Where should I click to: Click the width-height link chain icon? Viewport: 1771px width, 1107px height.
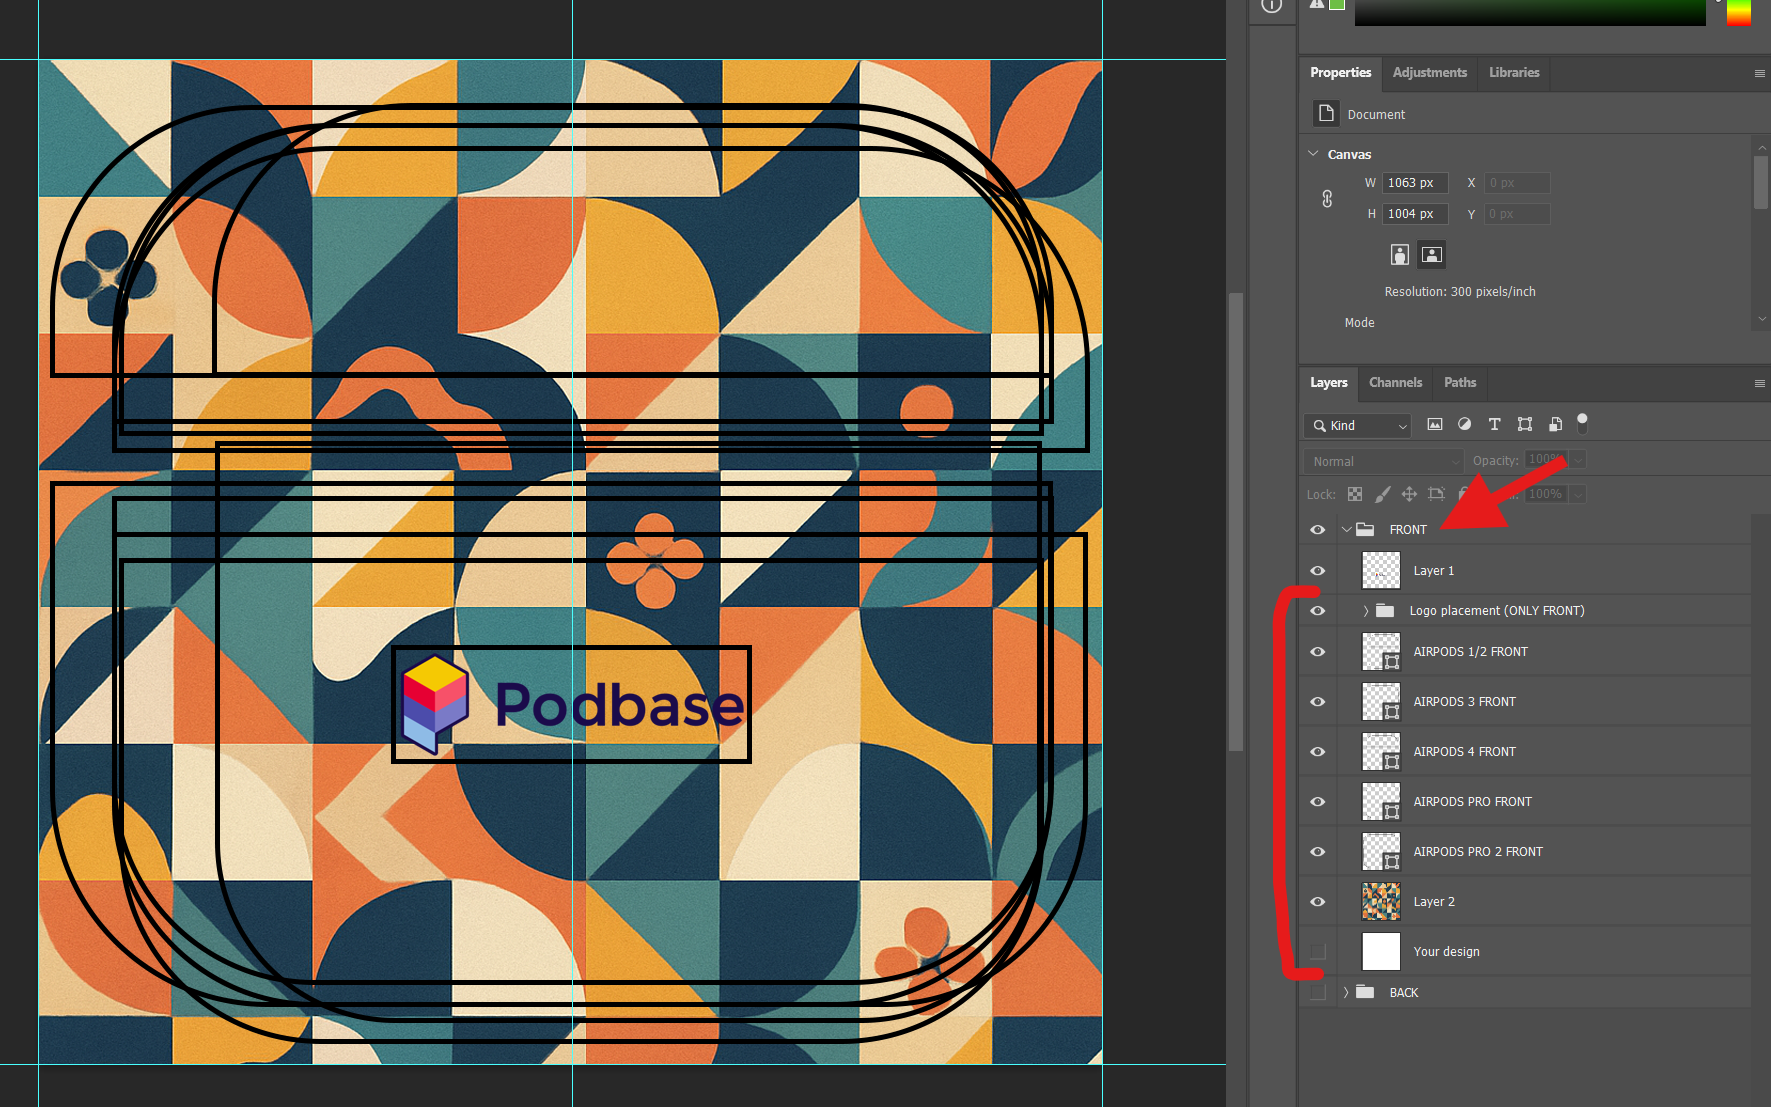tap(1327, 198)
